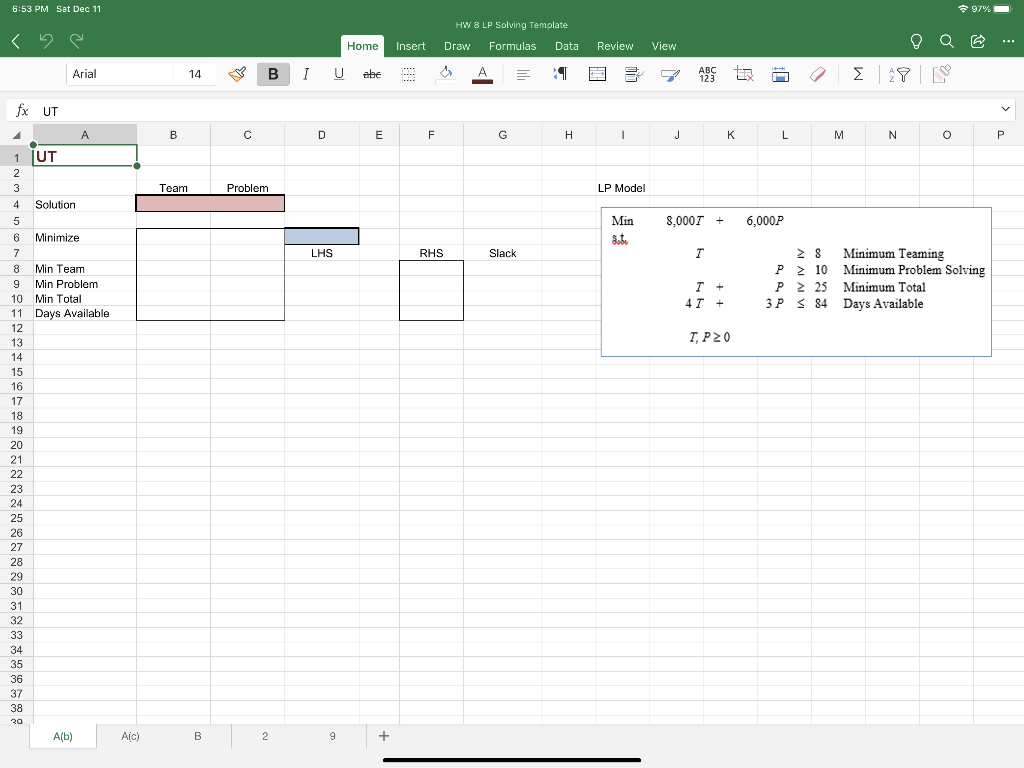Open the cell styles paintbrush icon
Screen dimensions: 1024x768
click(237, 74)
